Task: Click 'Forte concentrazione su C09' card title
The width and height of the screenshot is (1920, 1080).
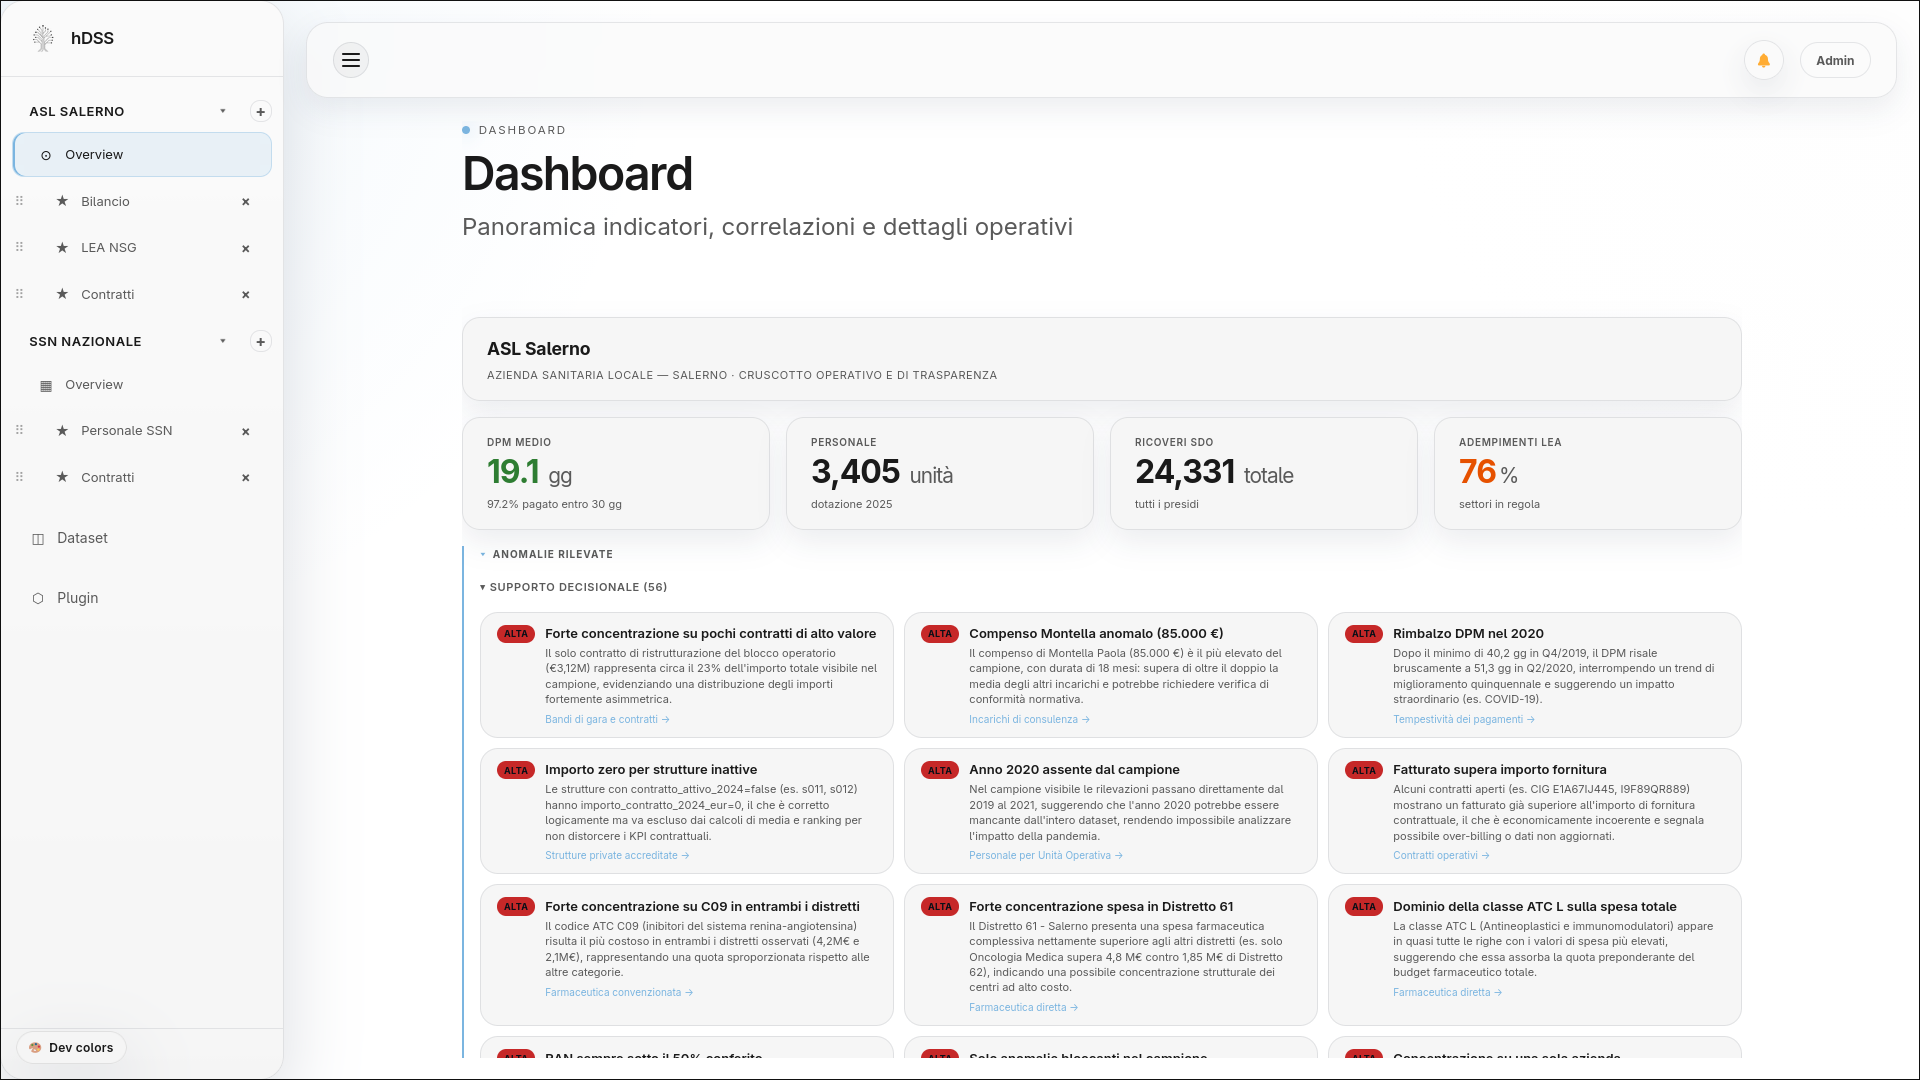Action: 702,907
